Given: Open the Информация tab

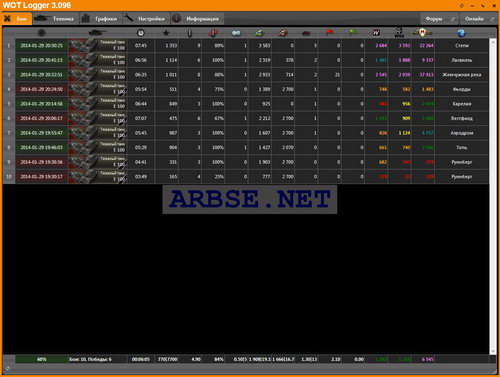Looking at the screenshot, I should click(197, 19).
